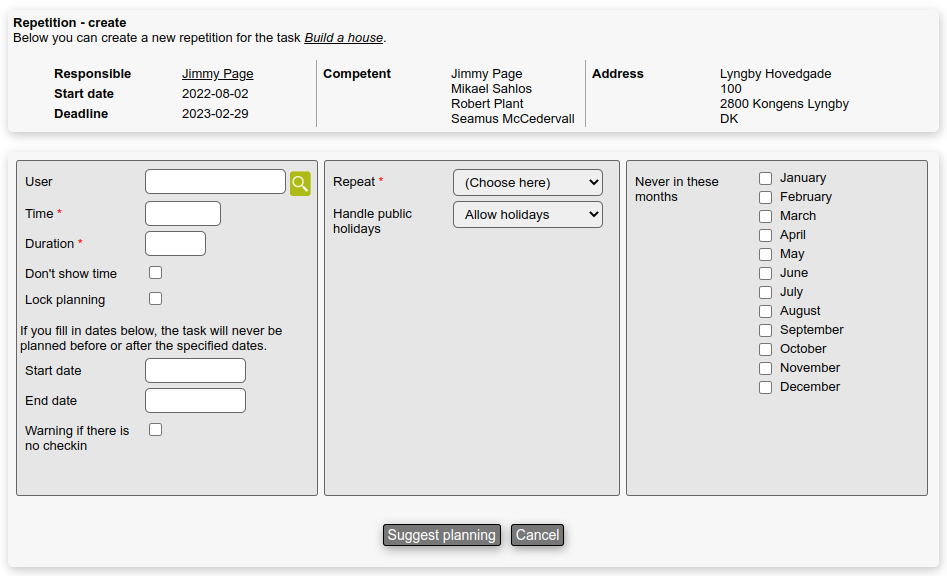
Task: Mark April as a never month
Action: pos(765,235)
